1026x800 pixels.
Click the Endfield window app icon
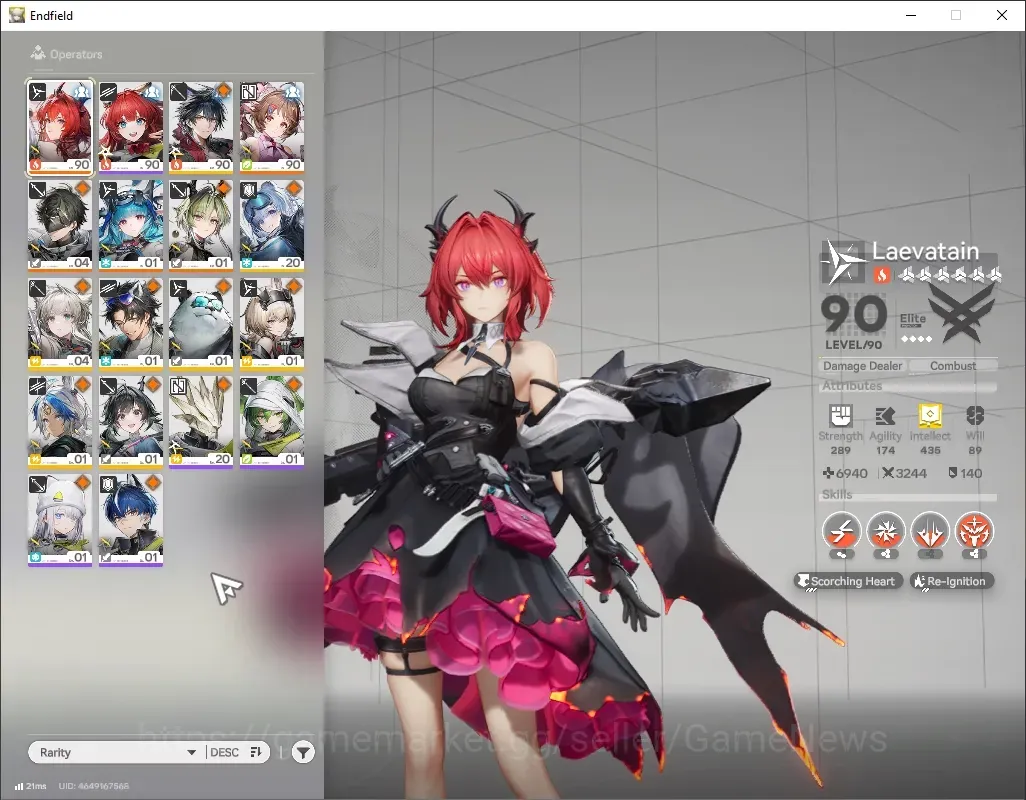pyautogui.click(x=16, y=15)
